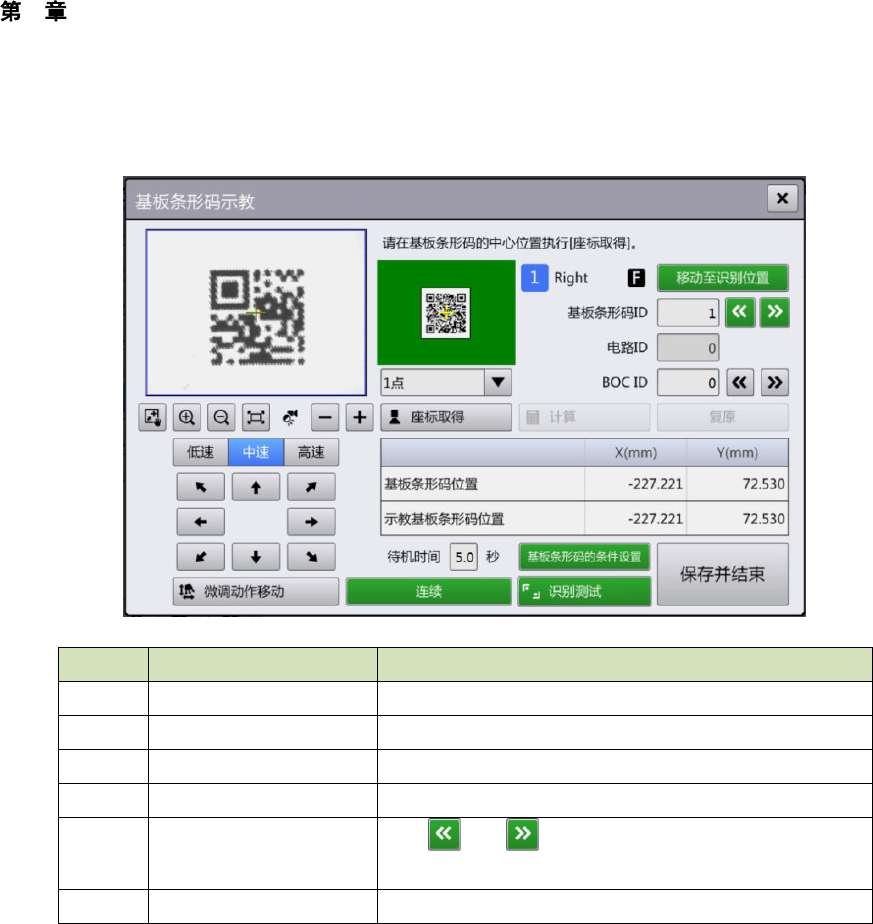Click the 基板条形码ID input field
The width and height of the screenshot is (873, 924).
coord(688,312)
